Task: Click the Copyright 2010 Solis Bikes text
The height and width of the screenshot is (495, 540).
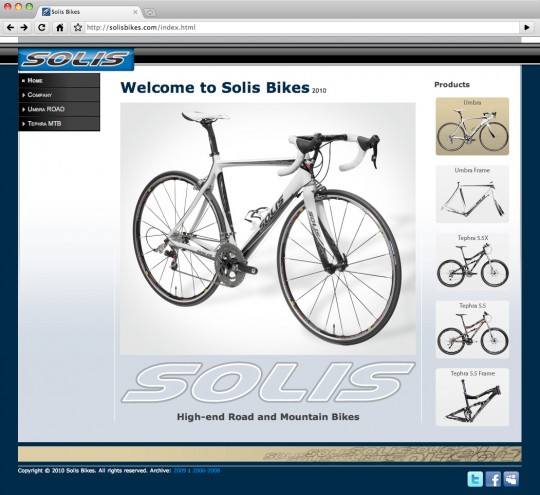Action: (57, 471)
